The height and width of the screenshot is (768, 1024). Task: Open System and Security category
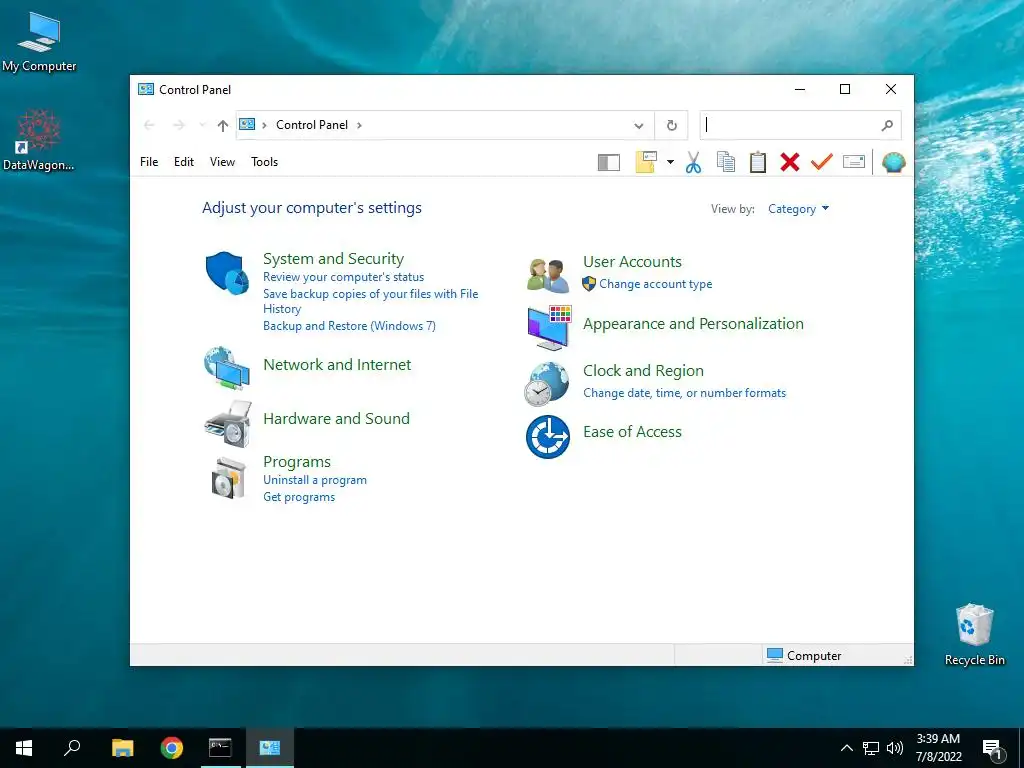pyautogui.click(x=333, y=259)
